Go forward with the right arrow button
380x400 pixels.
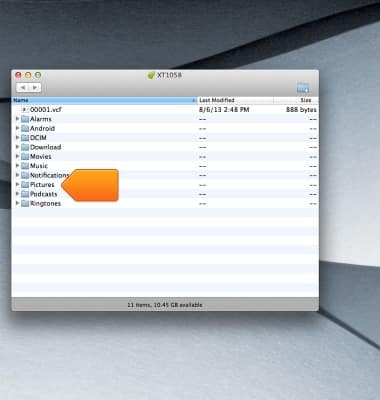click(x=35, y=88)
